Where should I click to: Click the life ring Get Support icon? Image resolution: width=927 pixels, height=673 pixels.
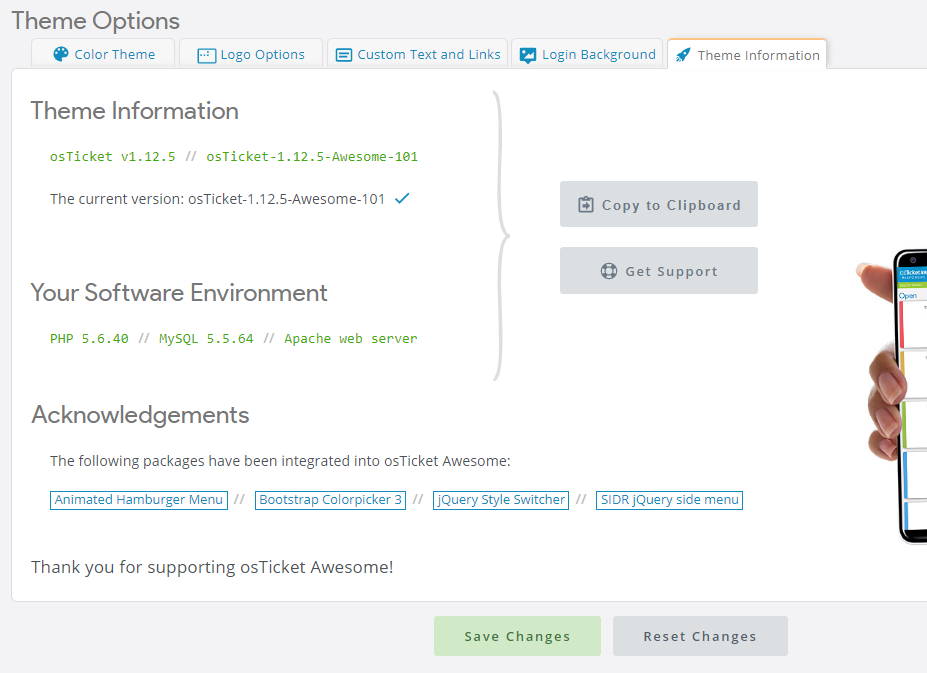[x=608, y=271]
